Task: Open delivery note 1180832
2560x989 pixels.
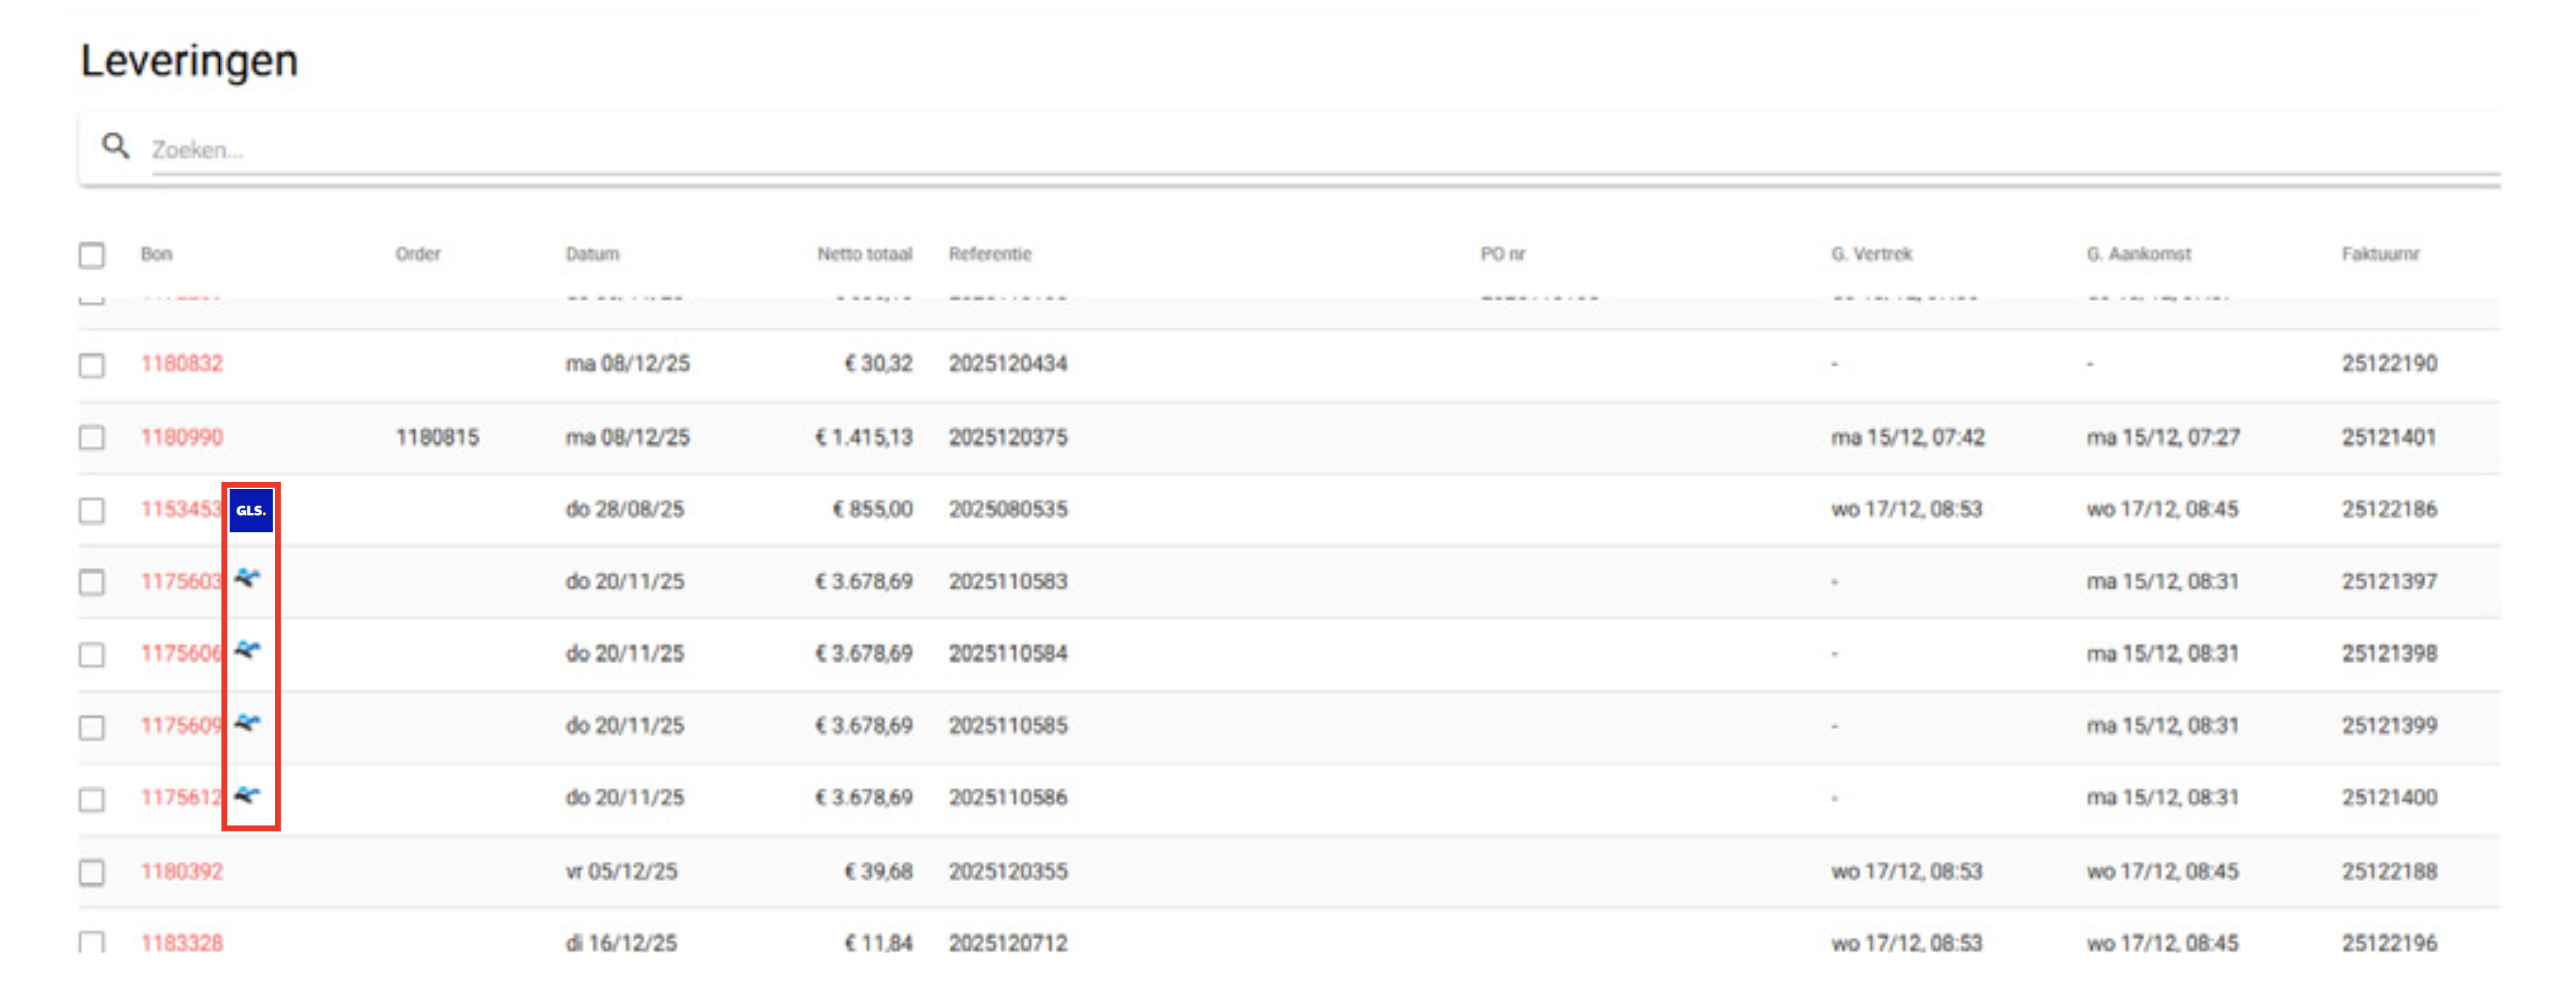Action: [182, 364]
